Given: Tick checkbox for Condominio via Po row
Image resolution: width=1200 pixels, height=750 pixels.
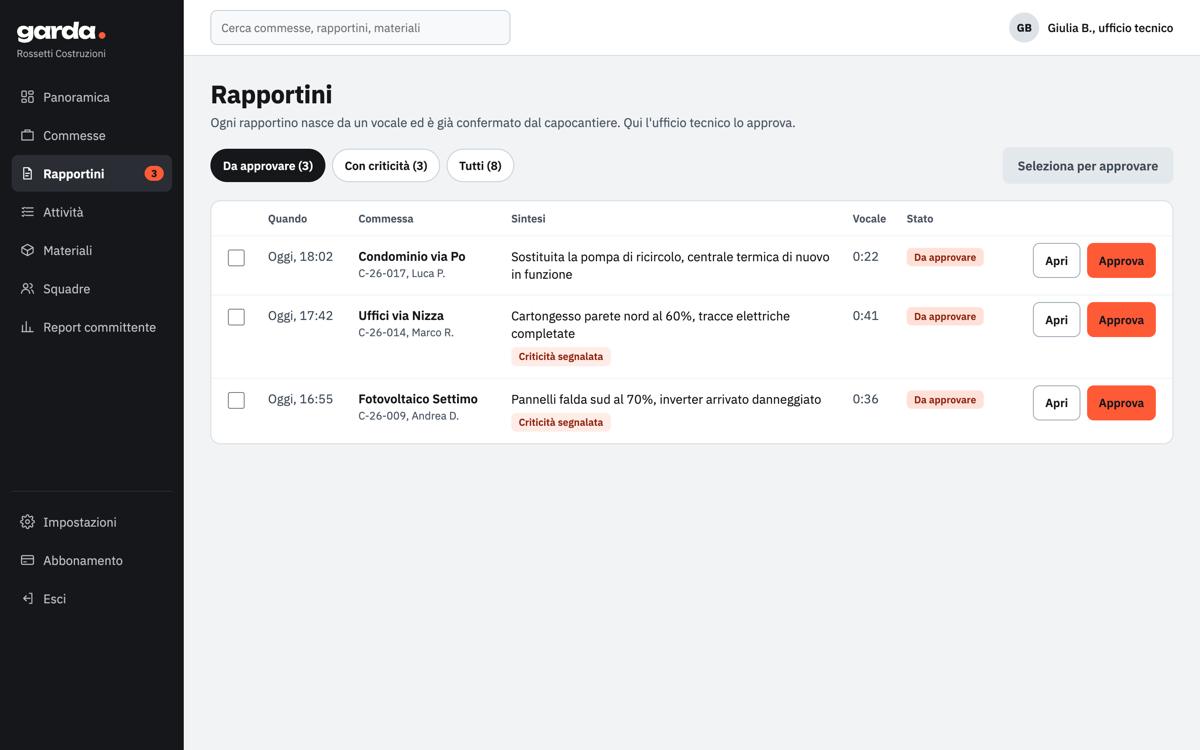Looking at the screenshot, I should click(236, 258).
